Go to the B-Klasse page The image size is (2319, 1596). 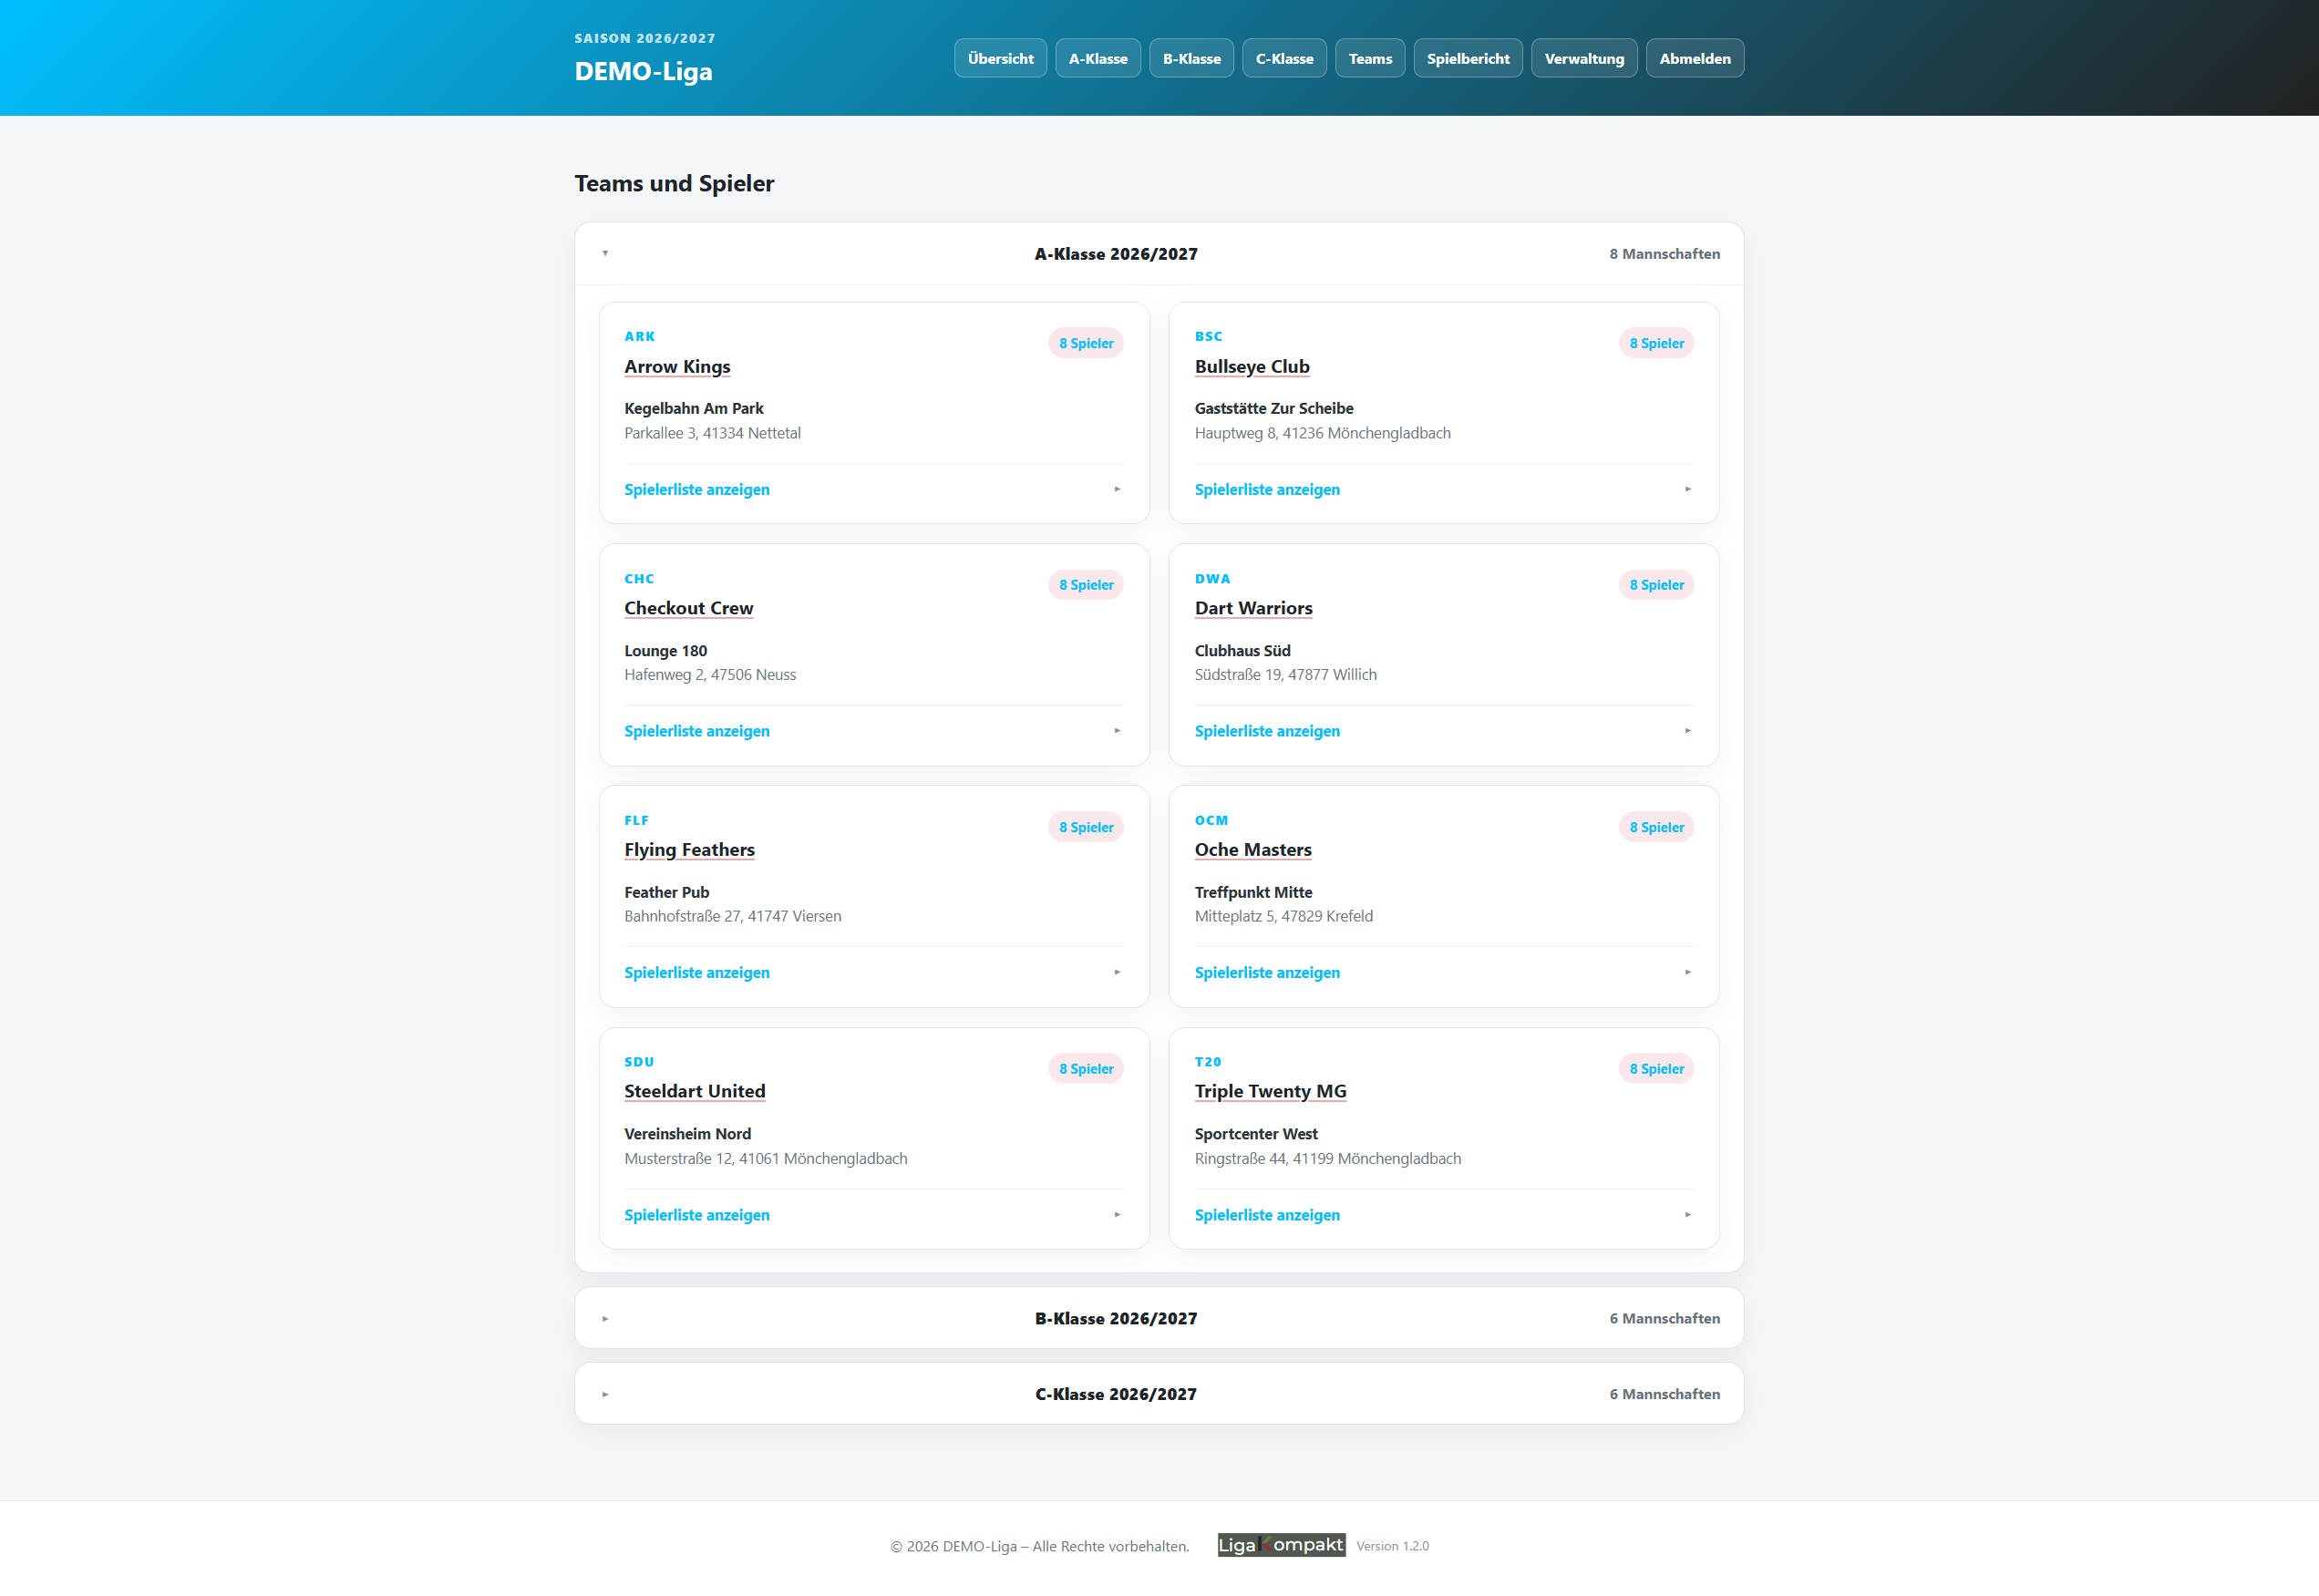1191,58
